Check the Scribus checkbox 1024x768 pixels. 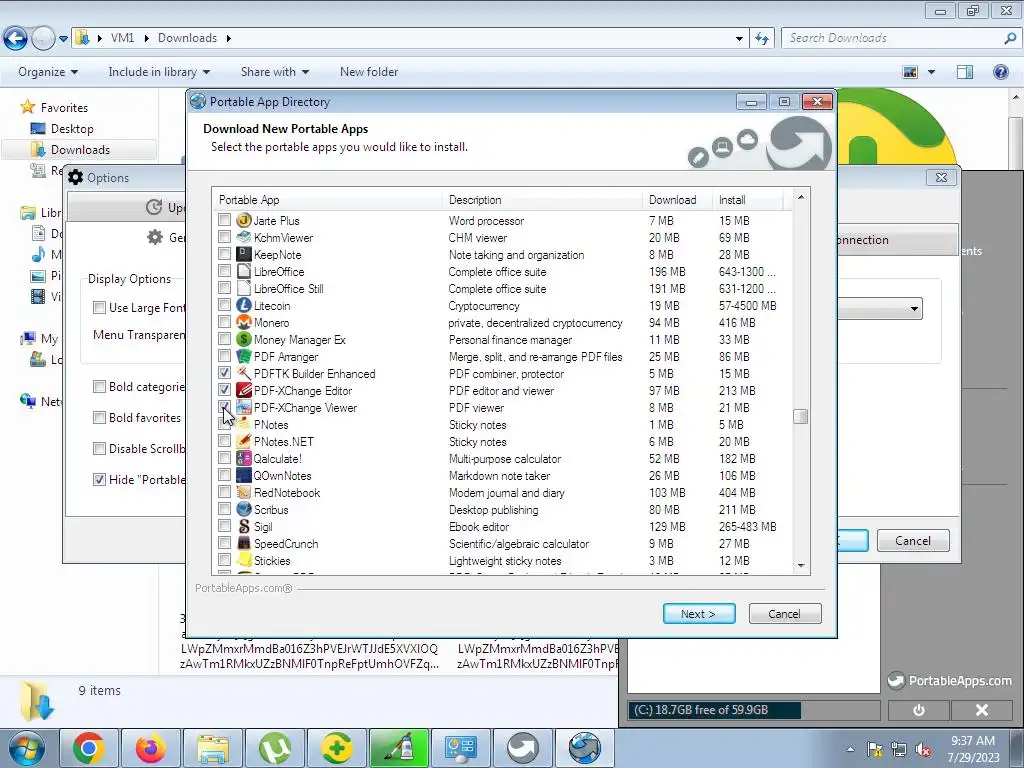coord(225,509)
